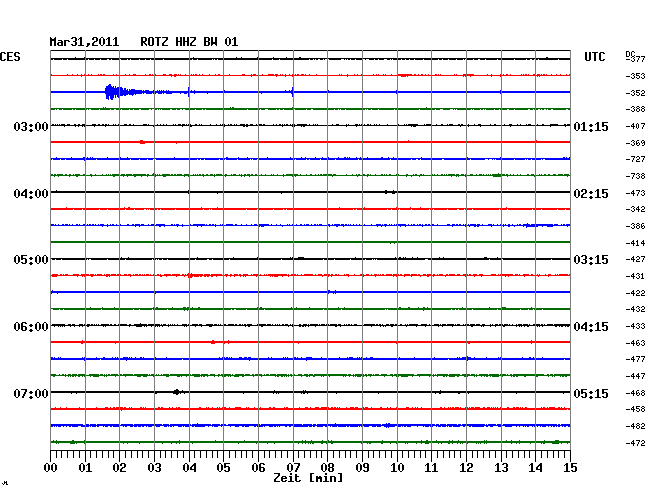This screenshot has height=494, width=650.
Task: Select DC offset value -422
Action: pos(636,293)
